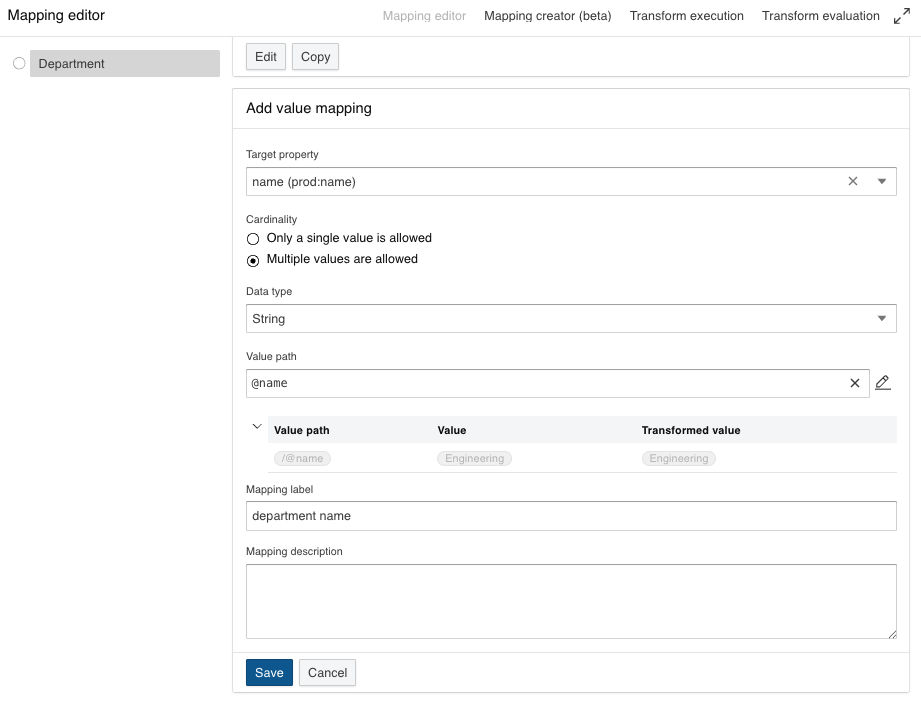The height and width of the screenshot is (704, 921).
Task: Click the '/@name' value path chip
Action: tap(302, 458)
